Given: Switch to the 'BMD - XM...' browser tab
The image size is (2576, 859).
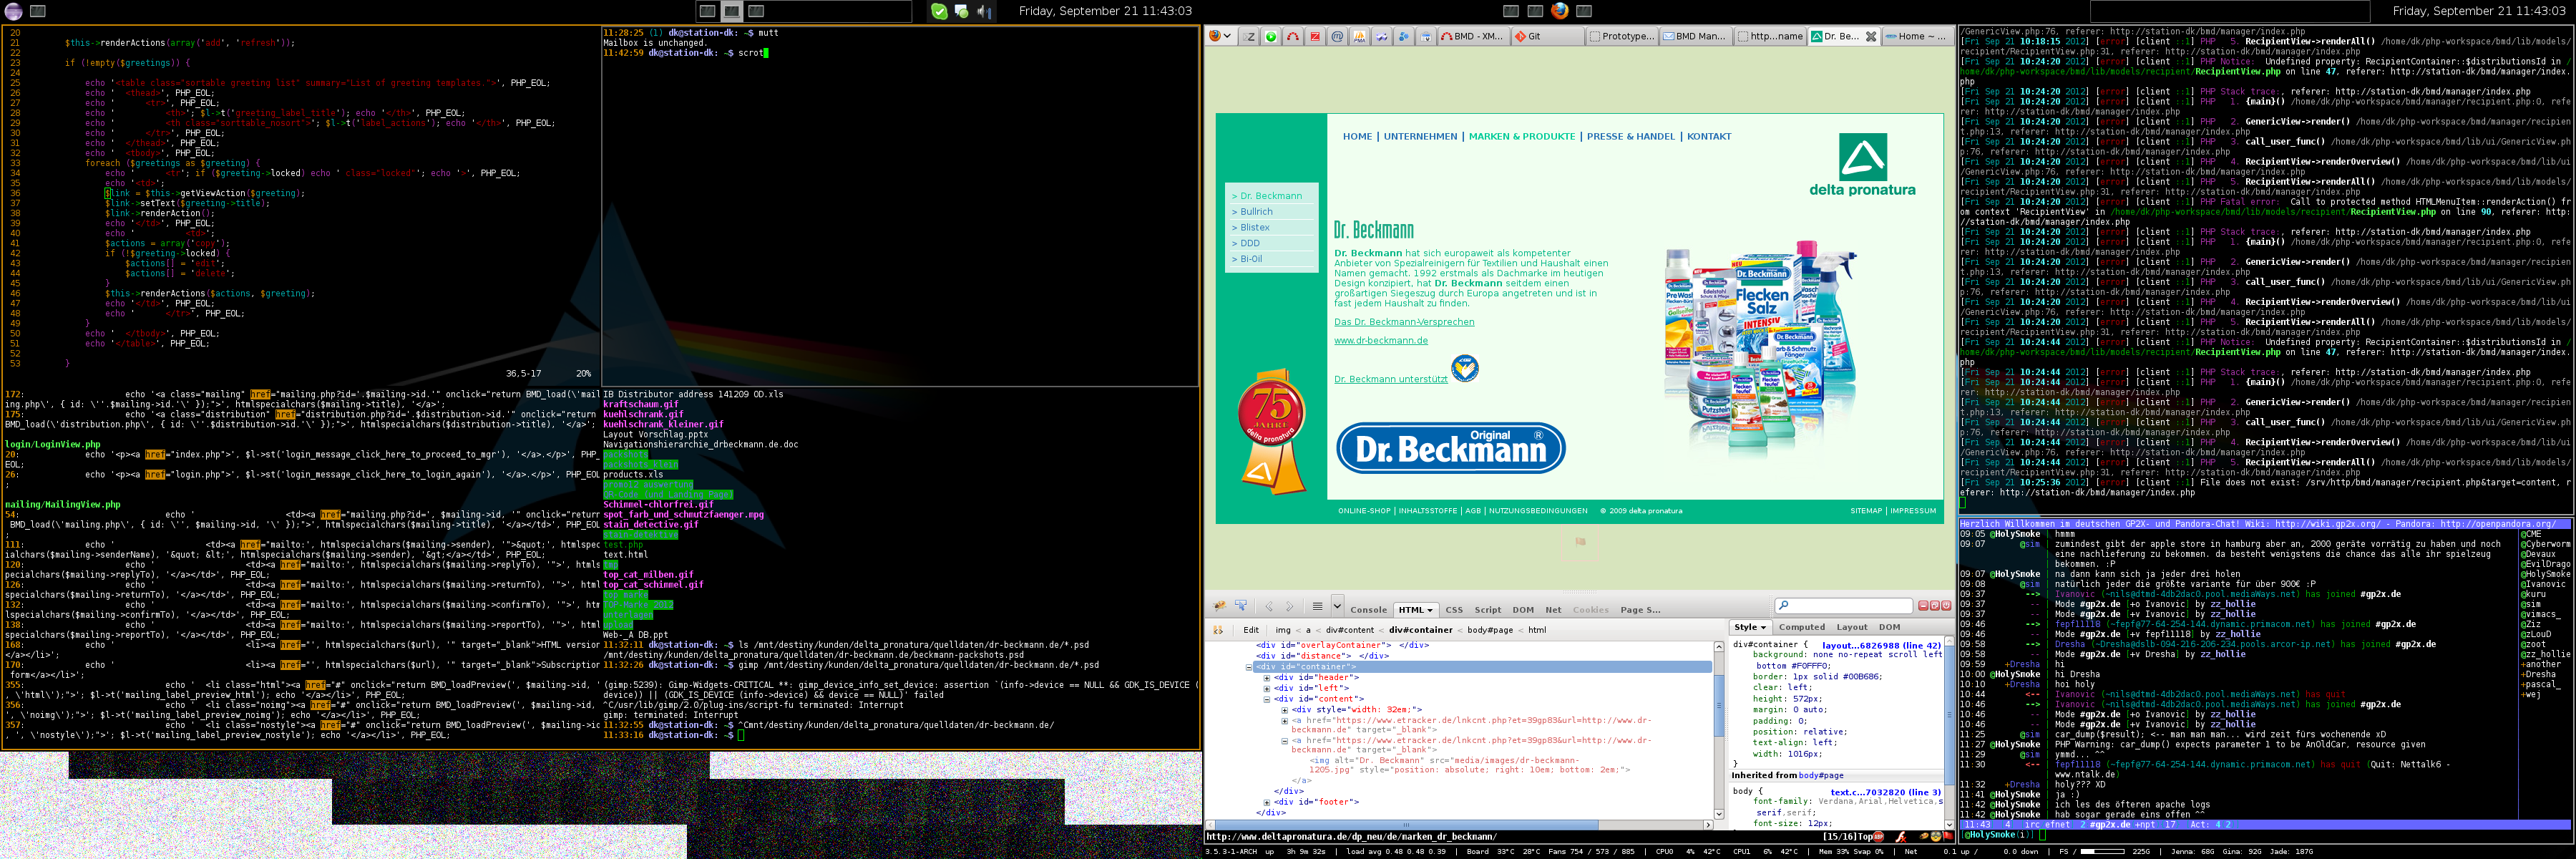Looking at the screenshot, I should pyautogui.click(x=1474, y=36).
